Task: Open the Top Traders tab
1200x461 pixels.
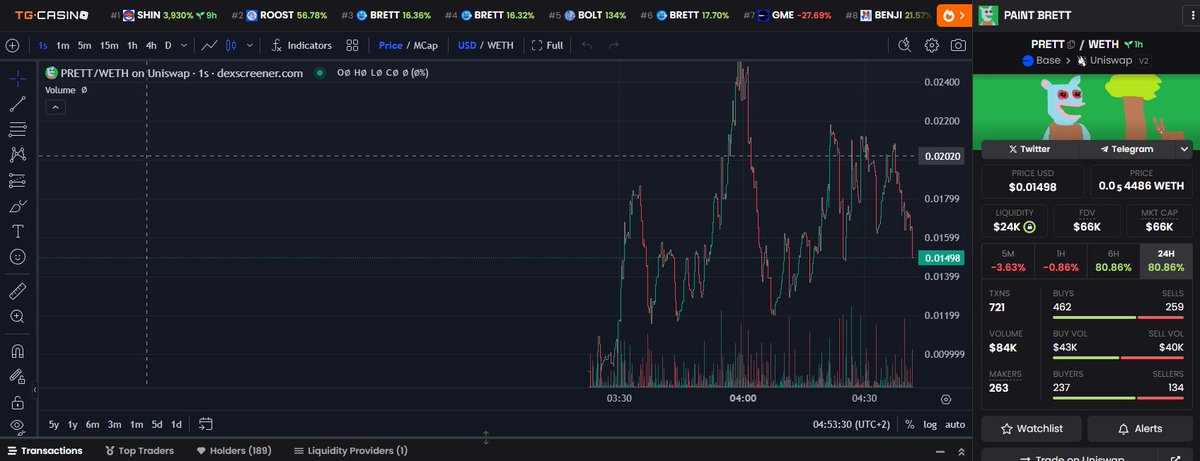Action: pyautogui.click(x=139, y=451)
